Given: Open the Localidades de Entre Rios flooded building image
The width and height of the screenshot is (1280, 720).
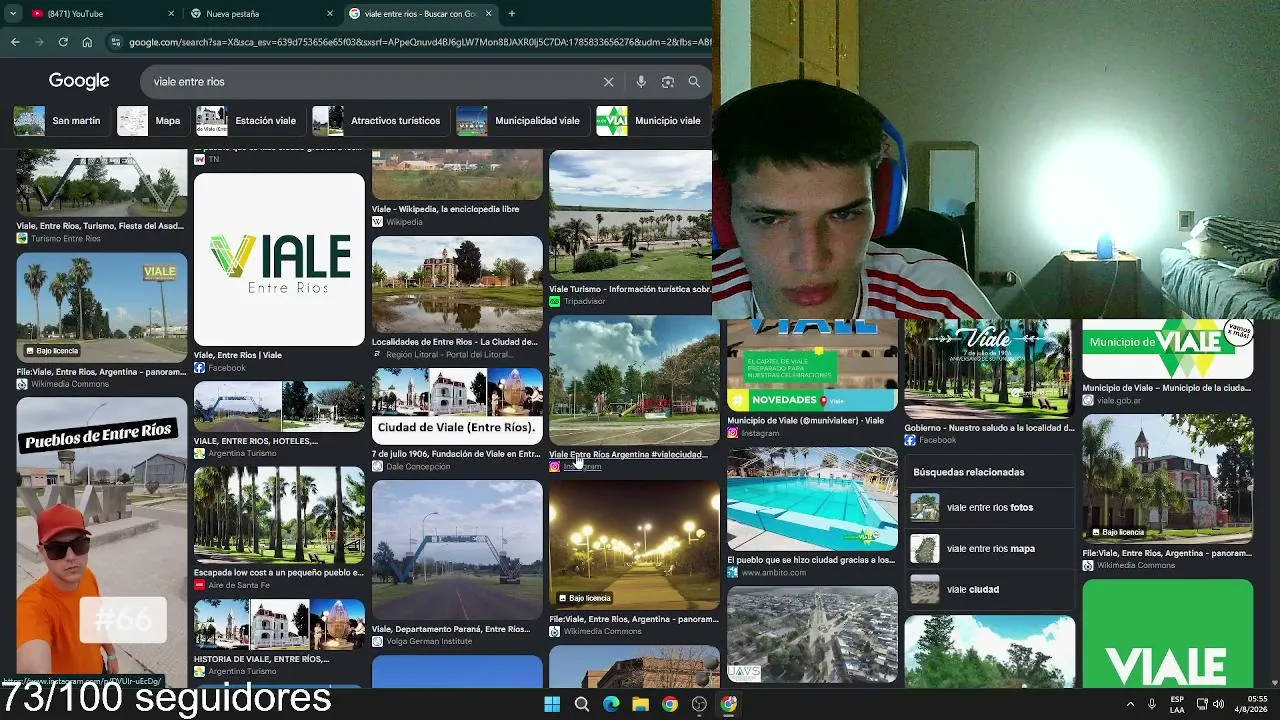Looking at the screenshot, I should pos(457,284).
